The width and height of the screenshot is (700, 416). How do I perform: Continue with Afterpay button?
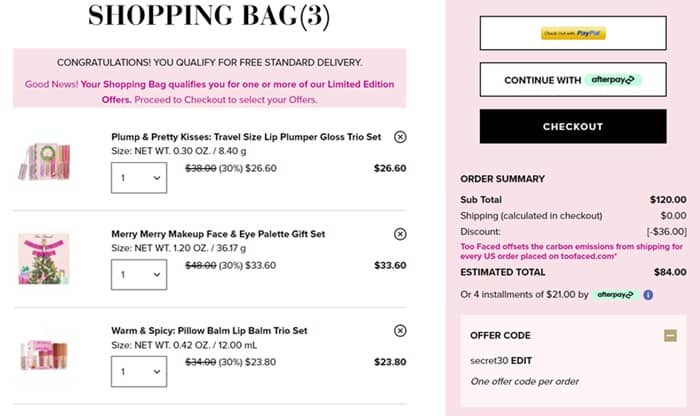[573, 80]
